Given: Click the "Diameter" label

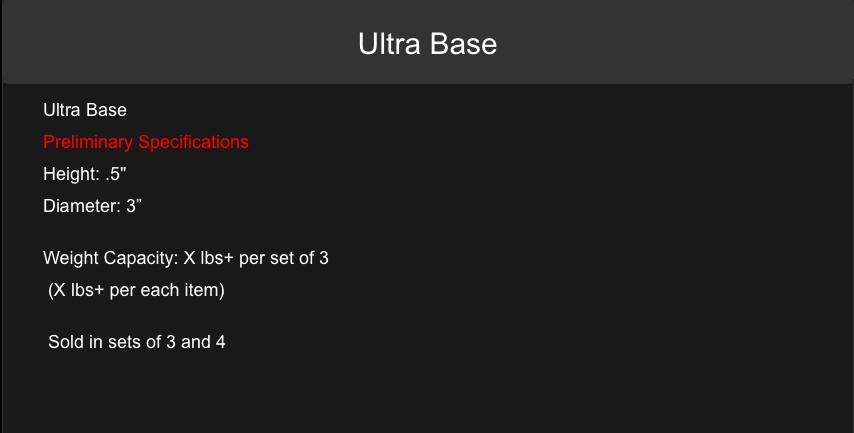Looking at the screenshot, I should (78, 206).
